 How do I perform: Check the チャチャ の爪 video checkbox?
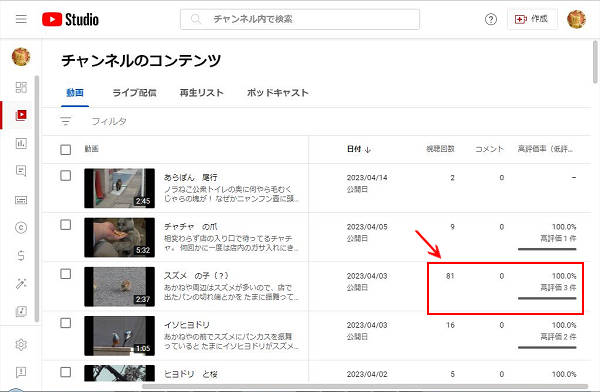66,225
